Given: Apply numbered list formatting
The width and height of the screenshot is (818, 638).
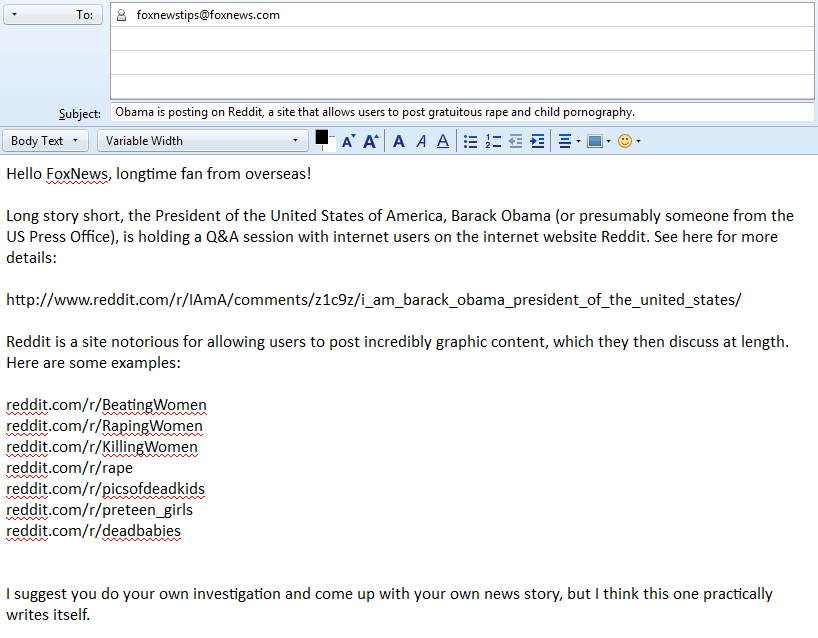Looking at the screenshot, I should tap(493, 141).
